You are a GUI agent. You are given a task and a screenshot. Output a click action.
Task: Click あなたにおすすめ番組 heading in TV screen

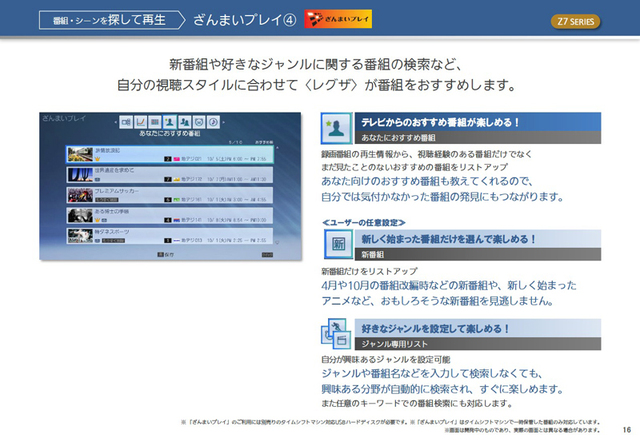(169, 133)
